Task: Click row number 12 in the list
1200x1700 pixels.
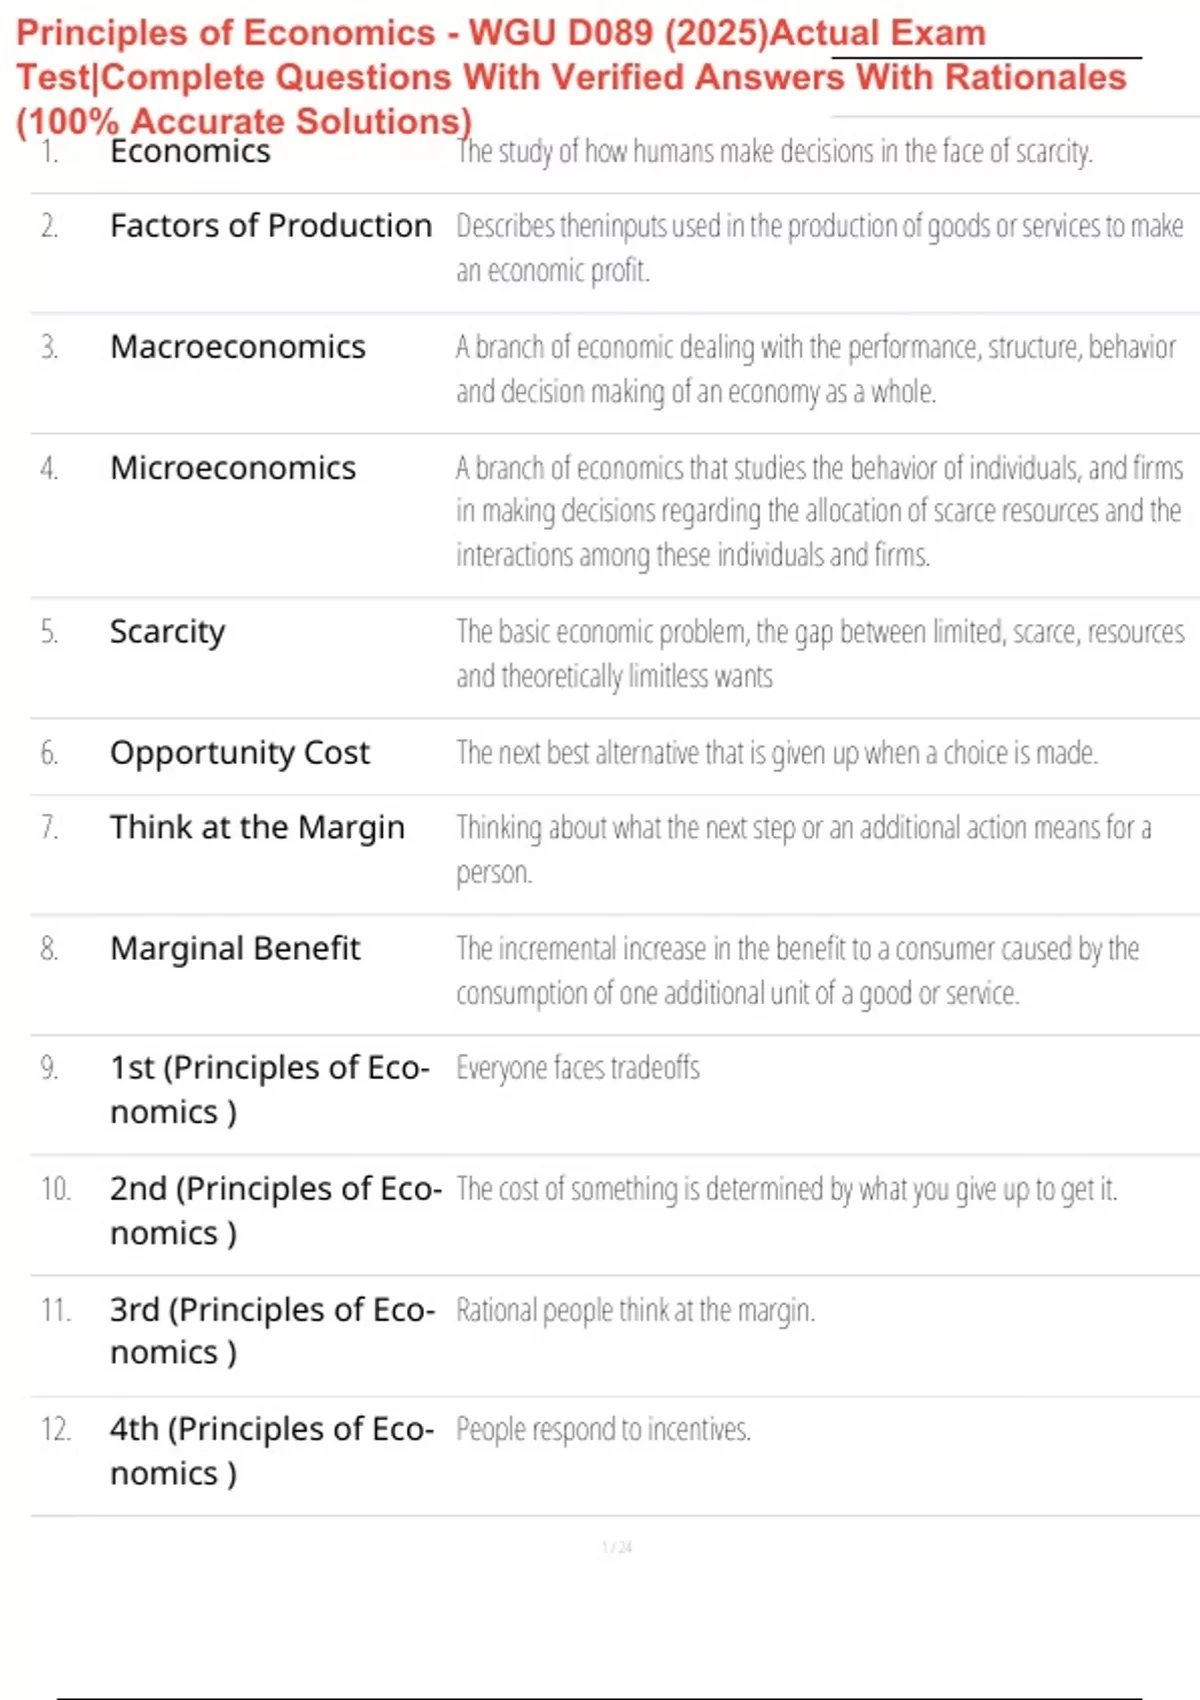Action: [x=56, y=1430]
